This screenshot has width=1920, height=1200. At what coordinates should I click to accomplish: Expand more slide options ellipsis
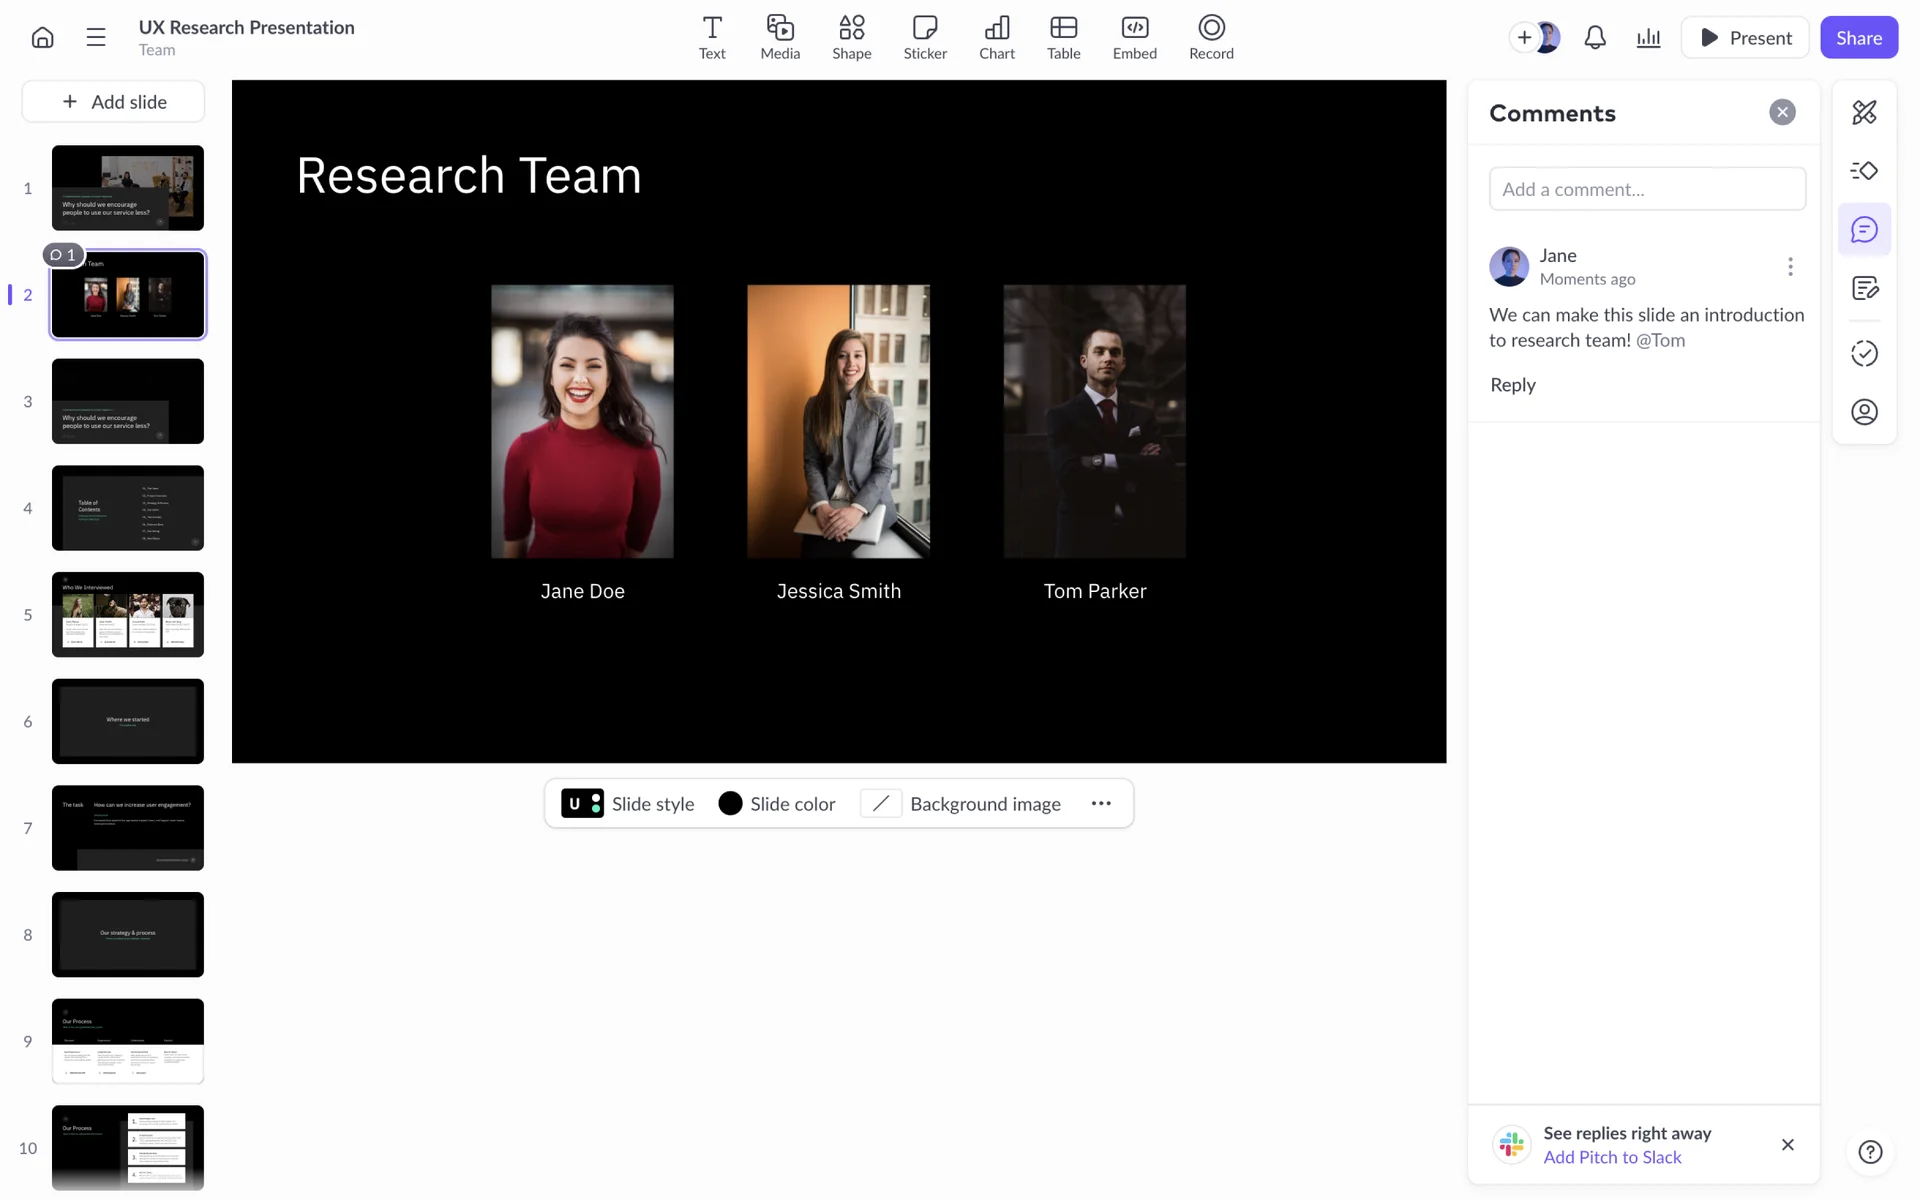[x=1101, y=803]
